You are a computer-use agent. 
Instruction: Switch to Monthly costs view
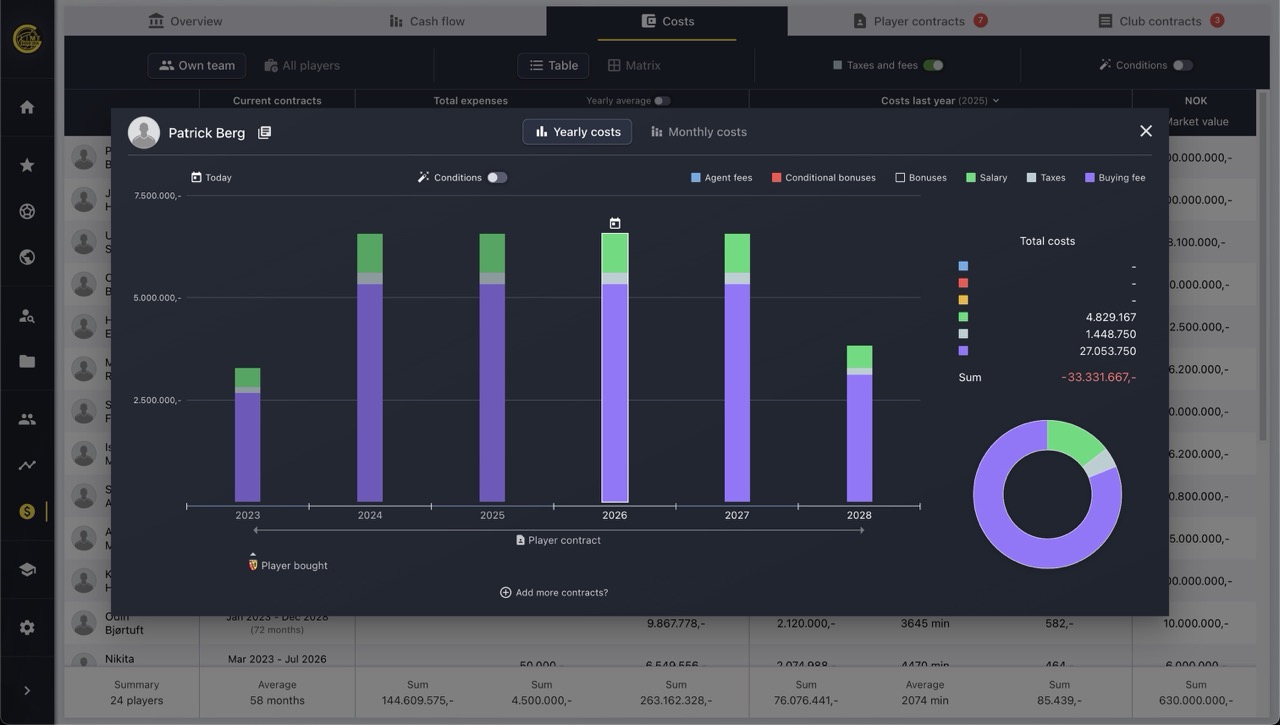[698, 132]
